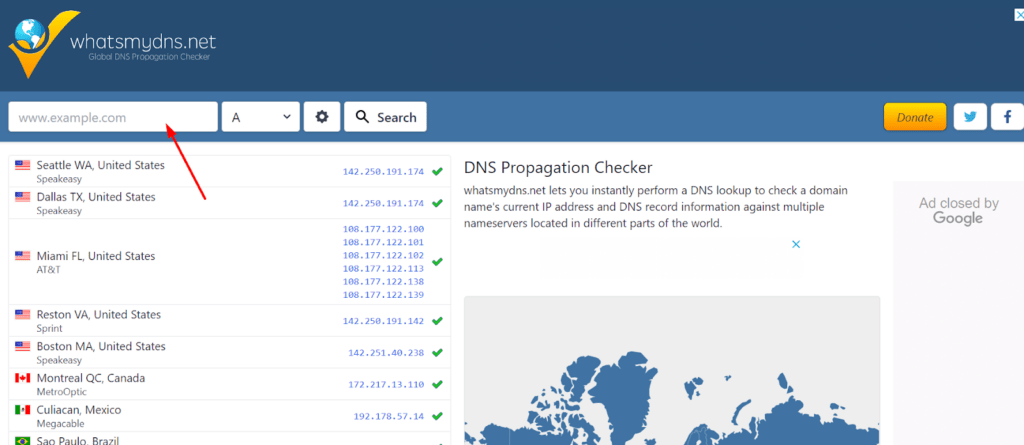1024x445 pixels.
Task: Open the record type dropdown showing A
Action: (x=260, y=117)
